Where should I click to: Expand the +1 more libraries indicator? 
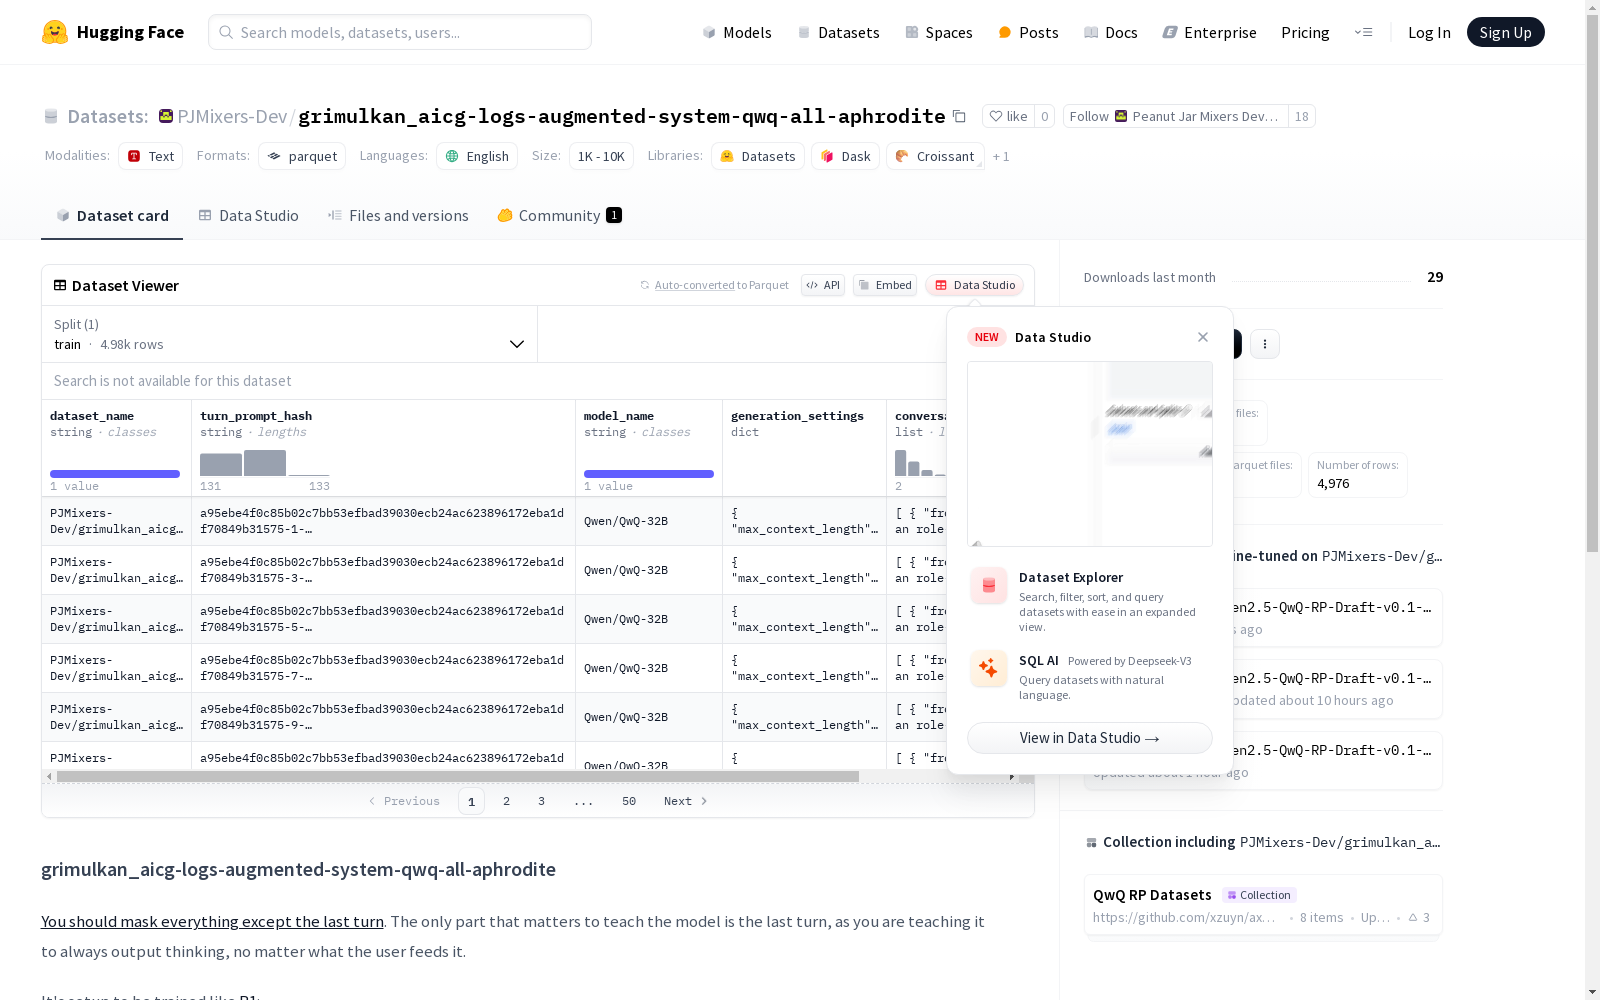(1001, 156)
